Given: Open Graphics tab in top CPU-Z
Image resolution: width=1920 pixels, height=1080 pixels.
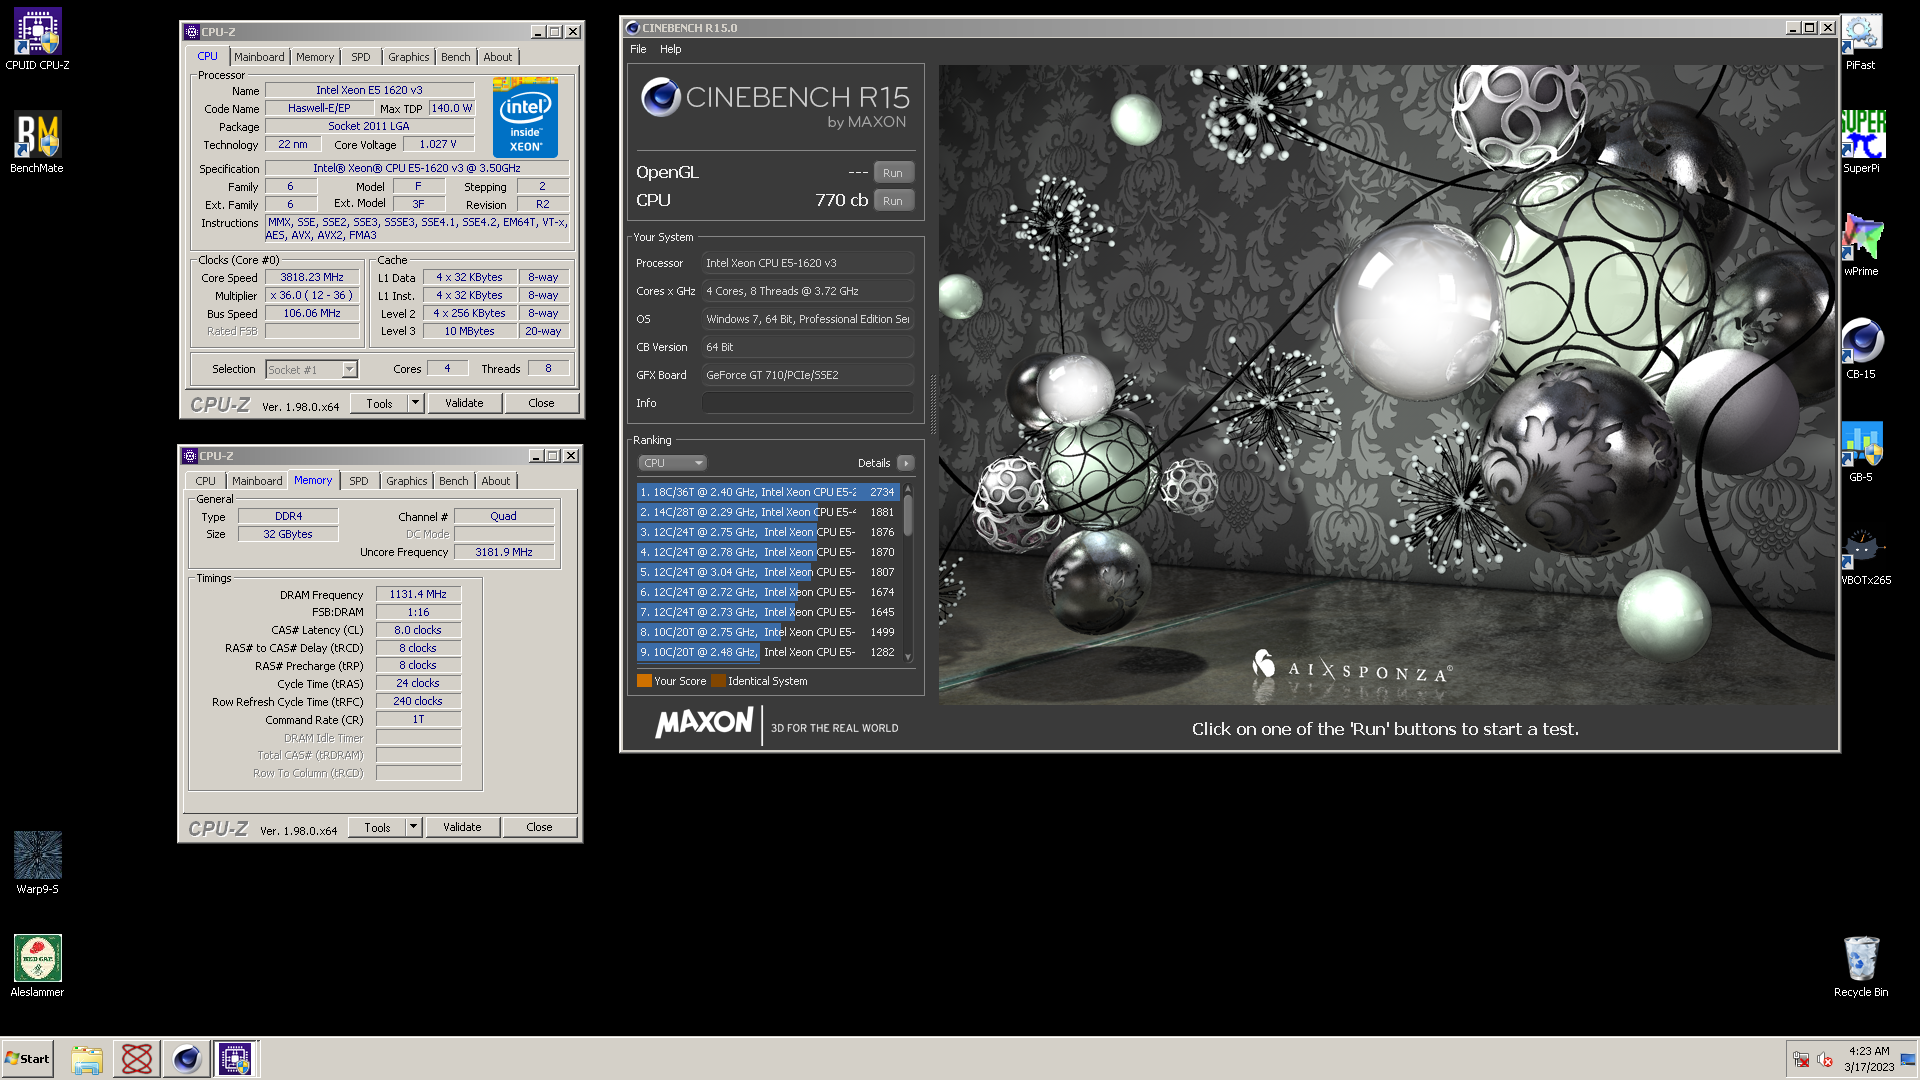Looking at the screenshot, I should [408, 57].
